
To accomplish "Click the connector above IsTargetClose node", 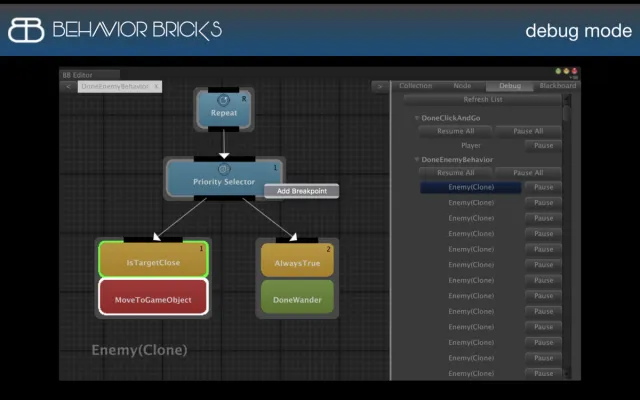I will click(x=153, y=240).
